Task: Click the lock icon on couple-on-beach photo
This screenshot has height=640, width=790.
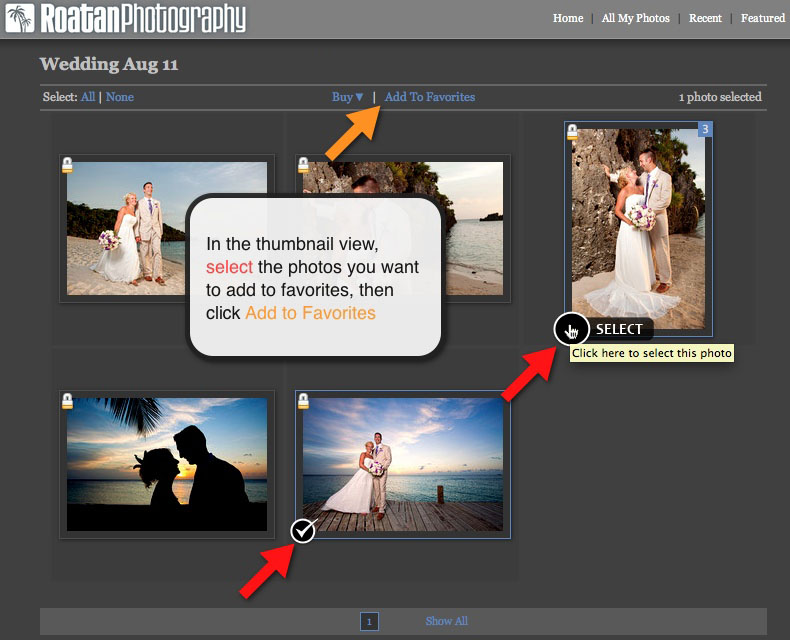Action: tap(67, 165)
